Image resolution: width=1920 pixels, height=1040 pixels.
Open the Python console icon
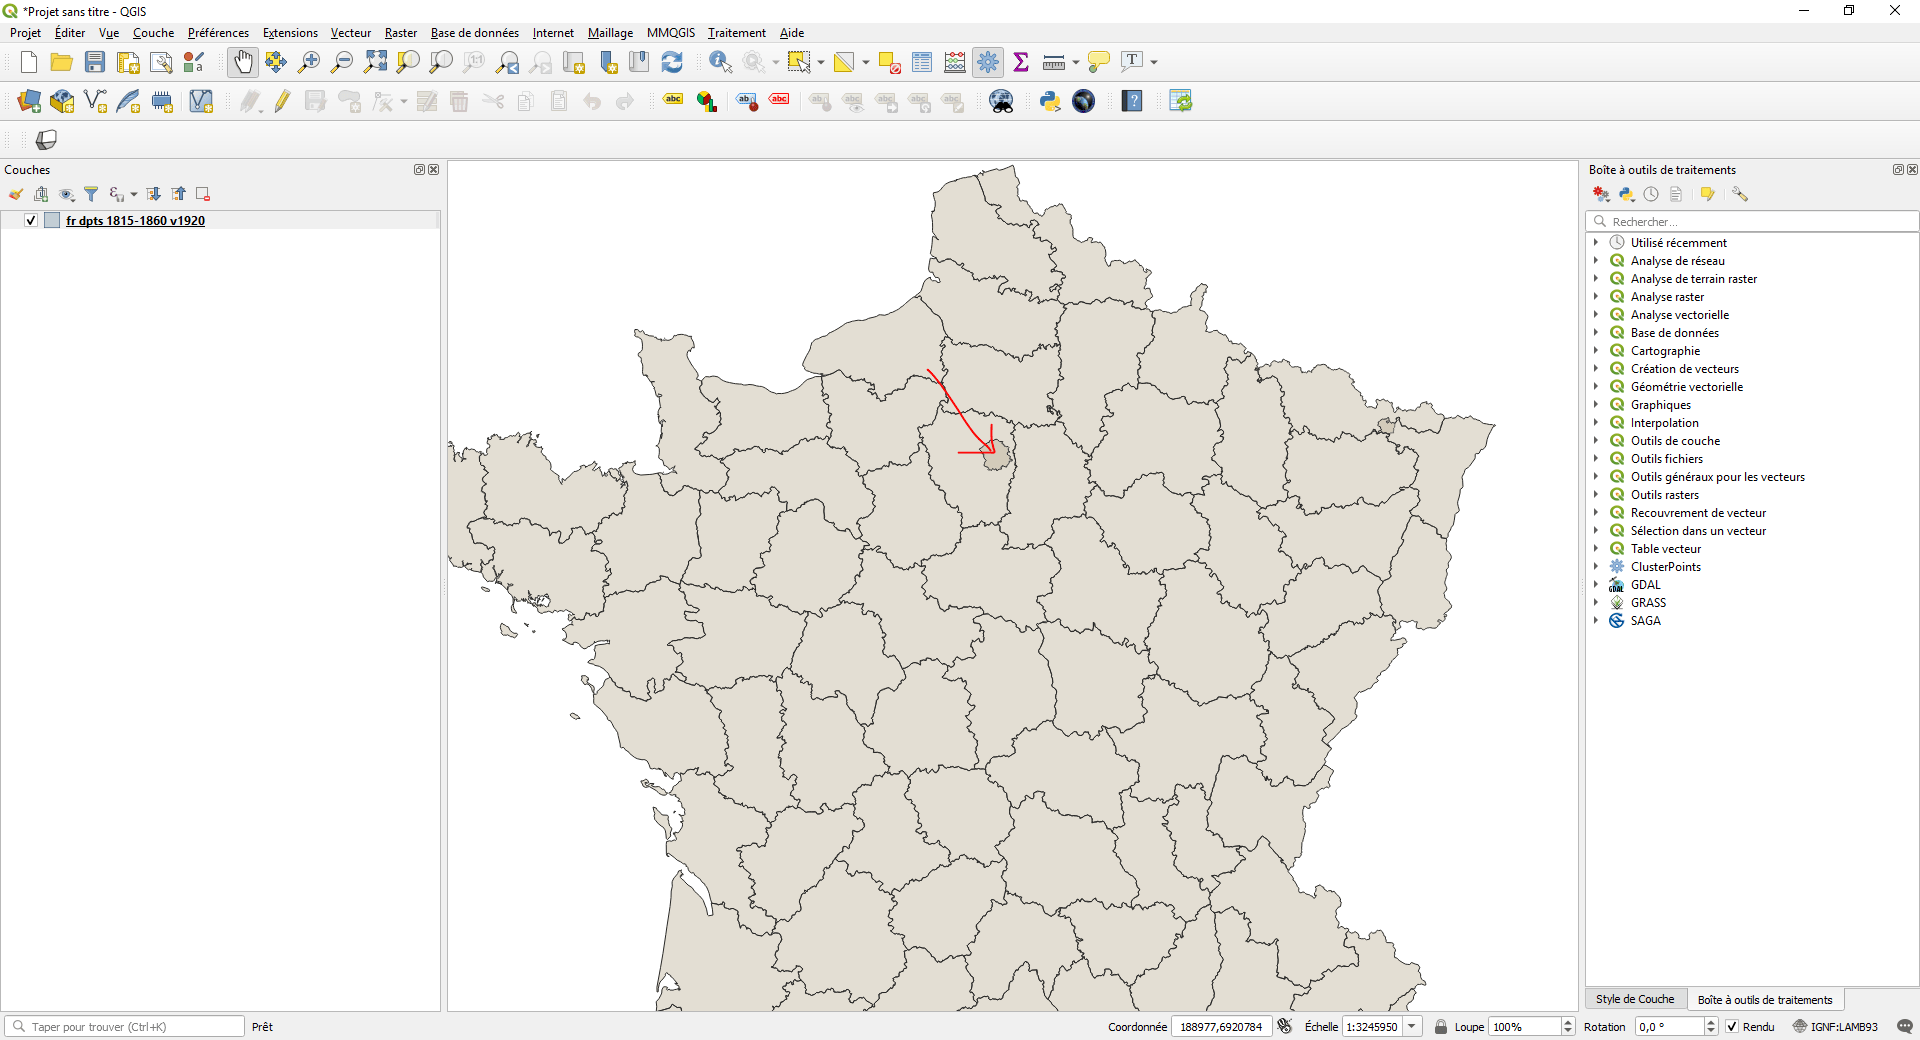click(x=1050, y=101)
